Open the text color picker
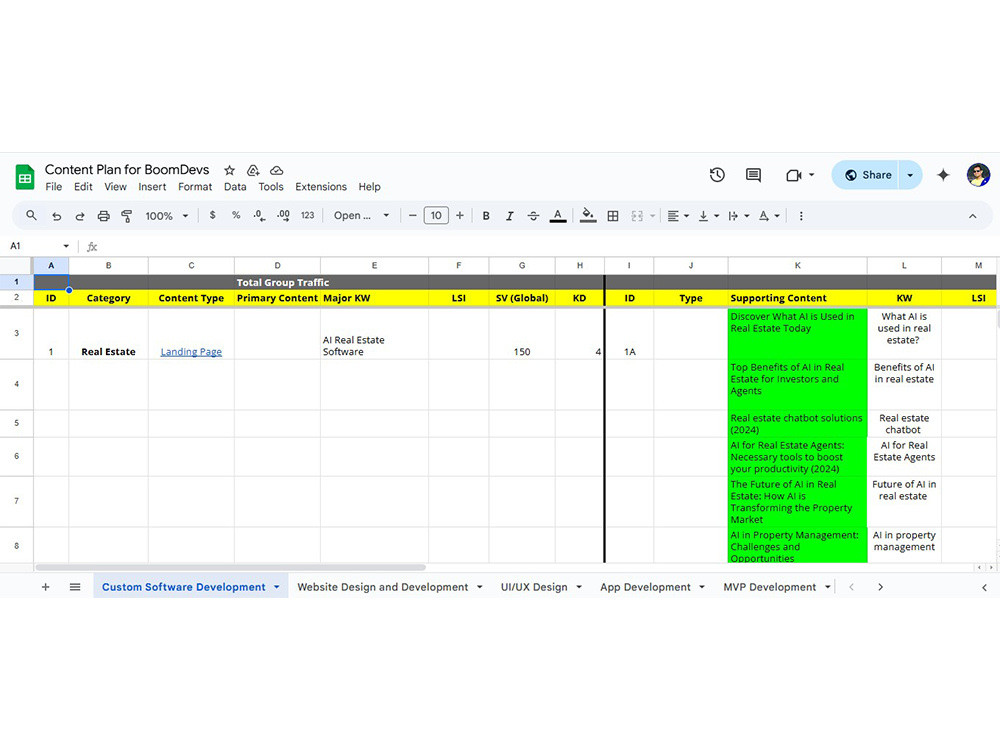Screen dimensions: 1000x750 tap(557, 216)
